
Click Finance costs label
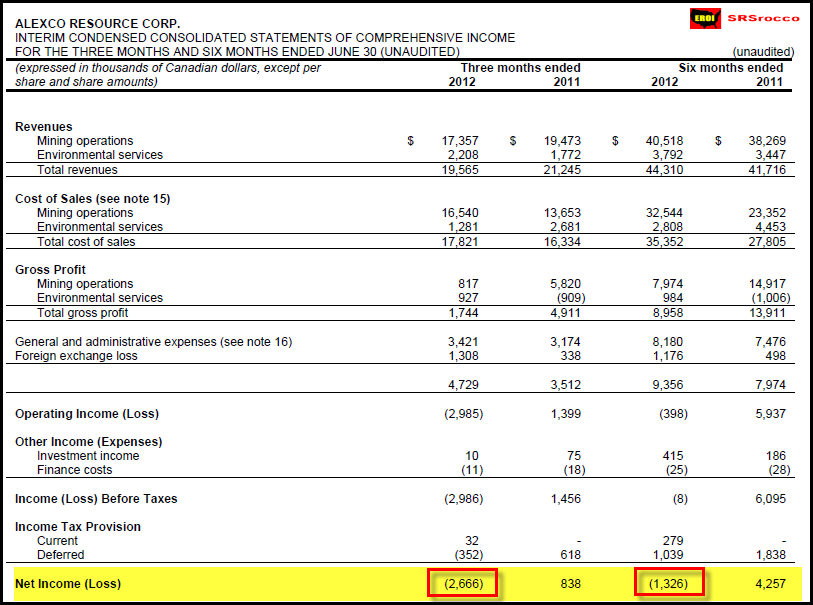pyautogui.click(x=74, y=470)
